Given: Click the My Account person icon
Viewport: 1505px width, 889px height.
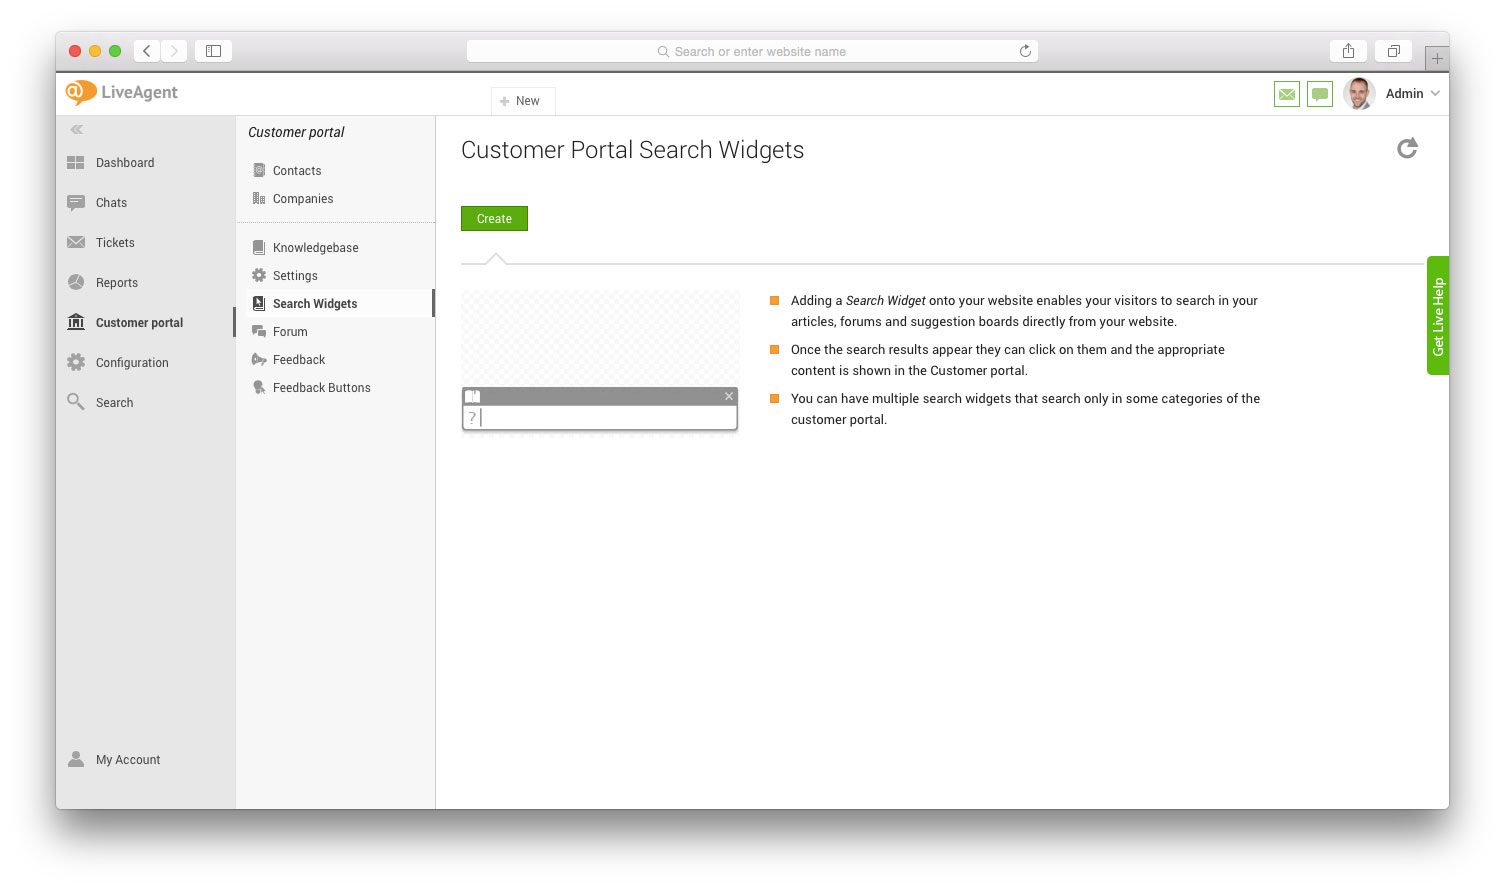Looking at the screenshot, I should point(76,759).
